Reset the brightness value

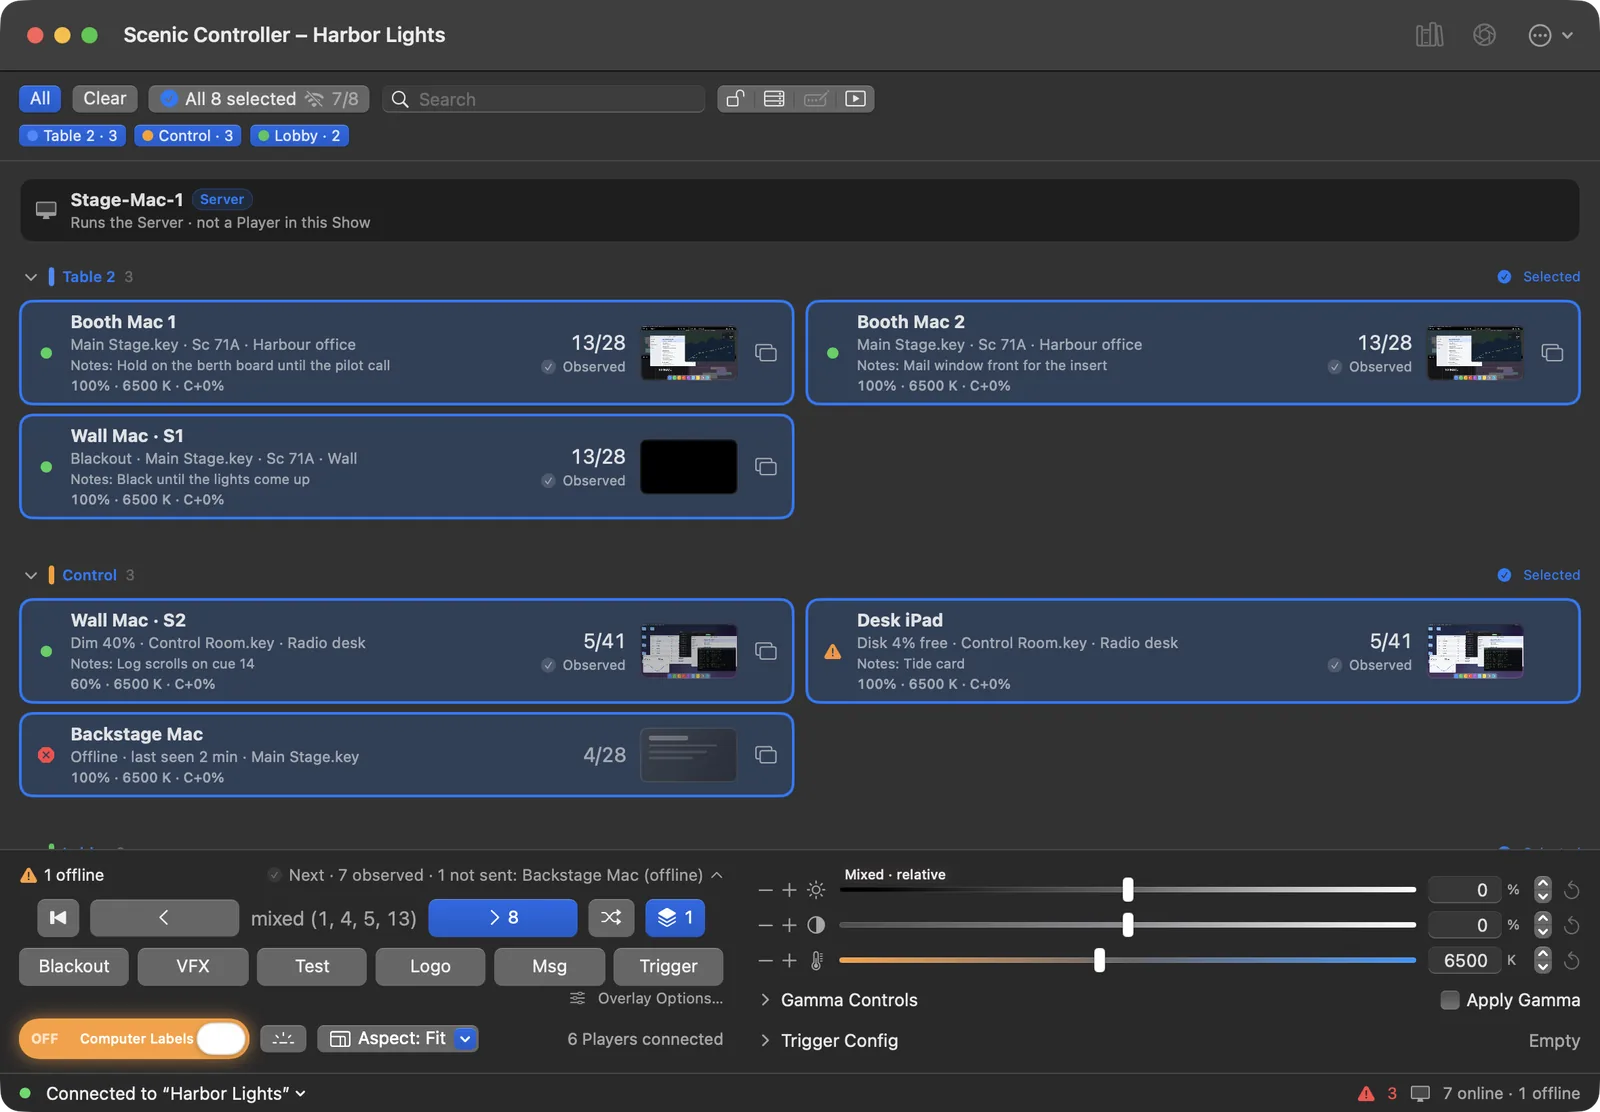[x=1572, y=890]
